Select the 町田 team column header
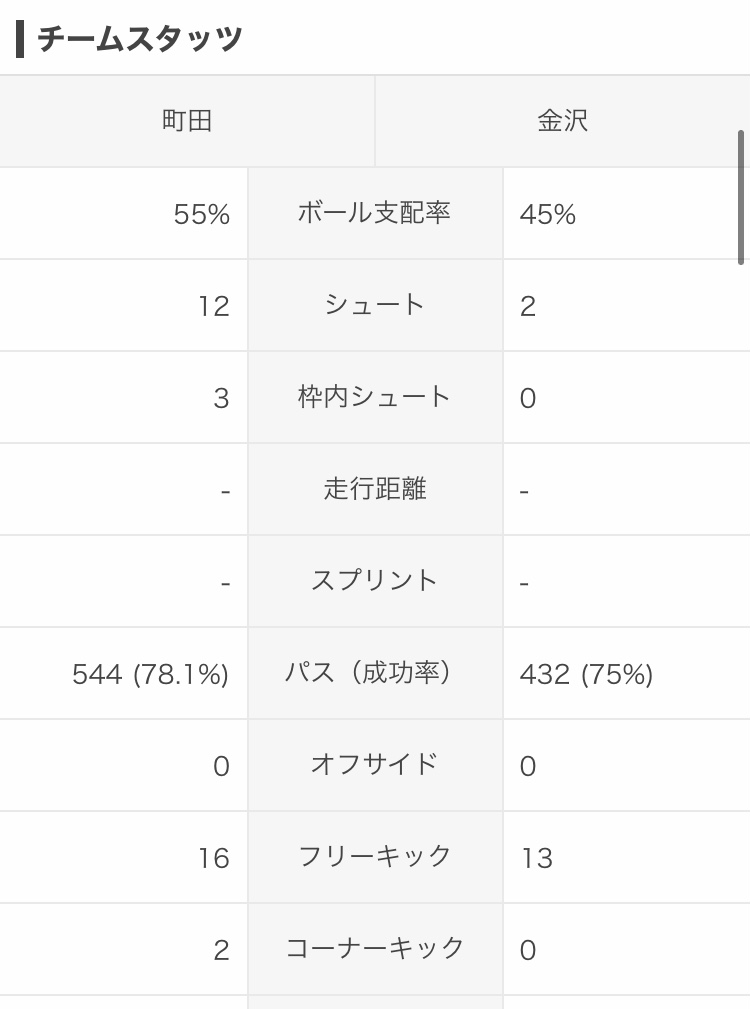 pyautogui.click(x=187, y=121)
